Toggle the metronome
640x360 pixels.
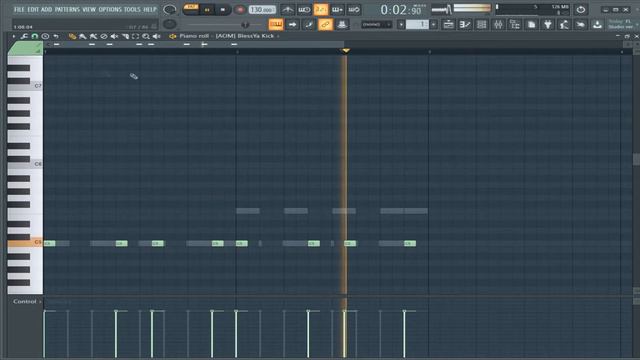(288, 9)
